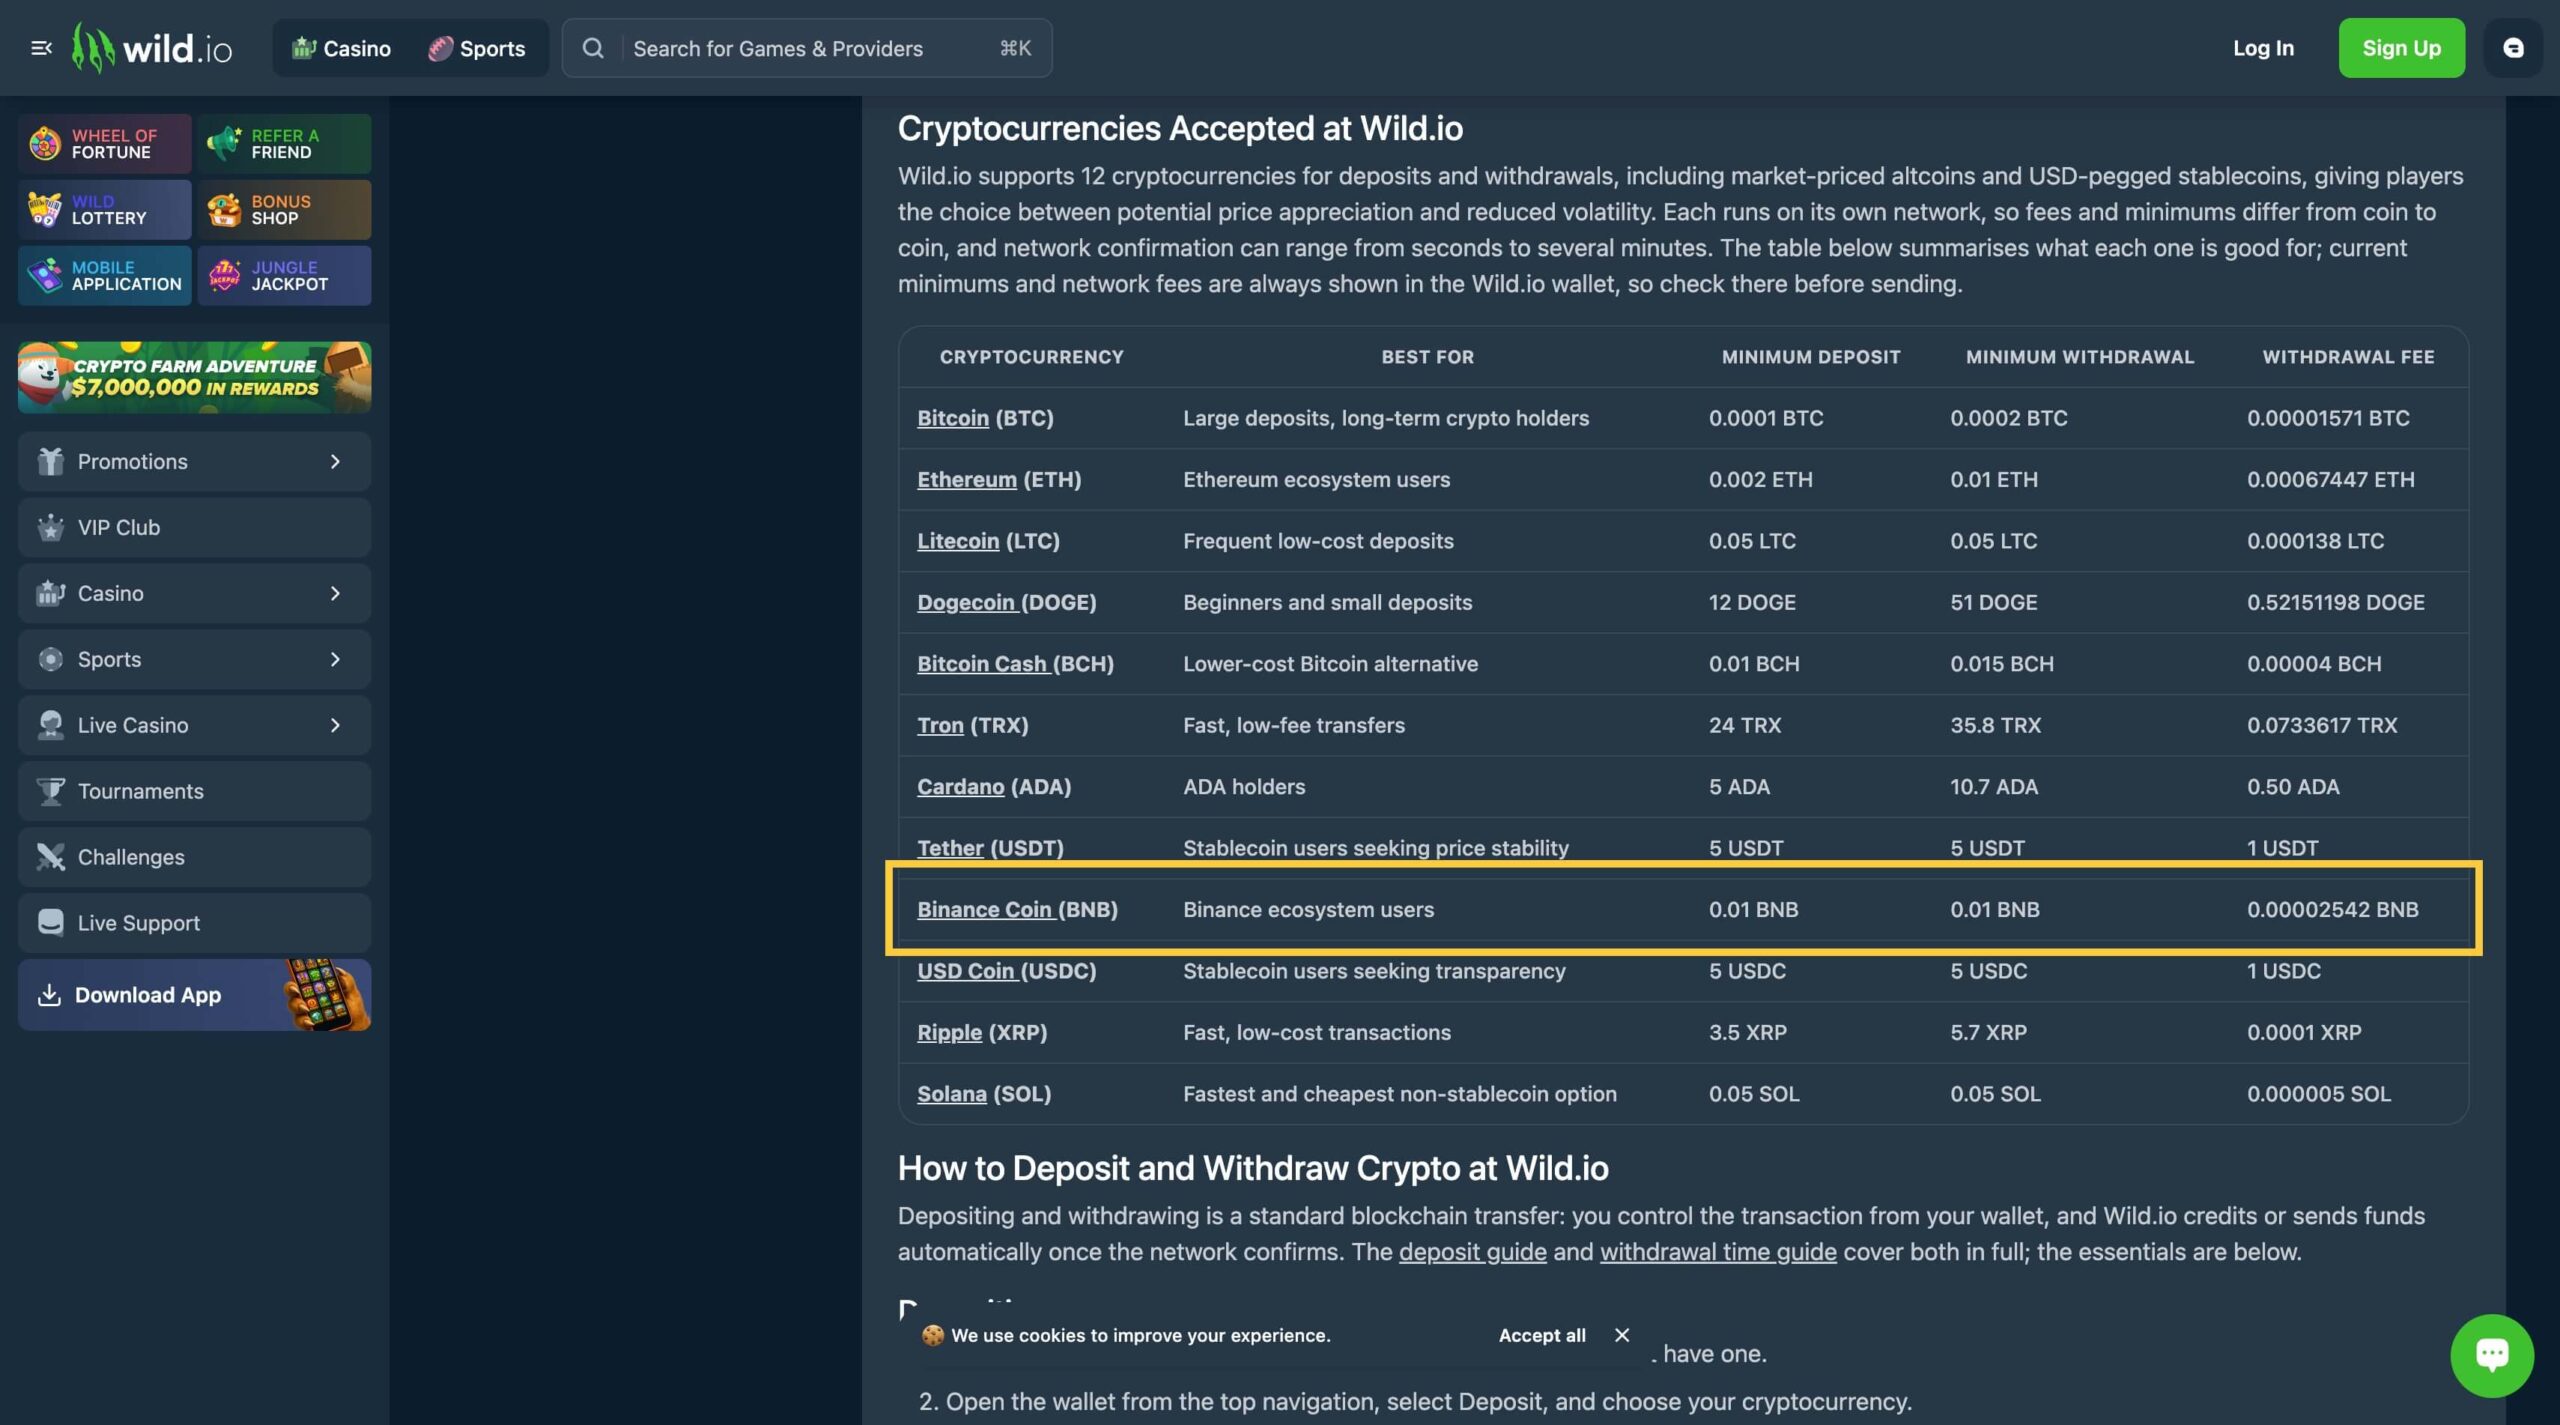The height and width of the screenshot is (1425, 2560).
Task: Open the Cardano link in the table
Action: point(960,787)
